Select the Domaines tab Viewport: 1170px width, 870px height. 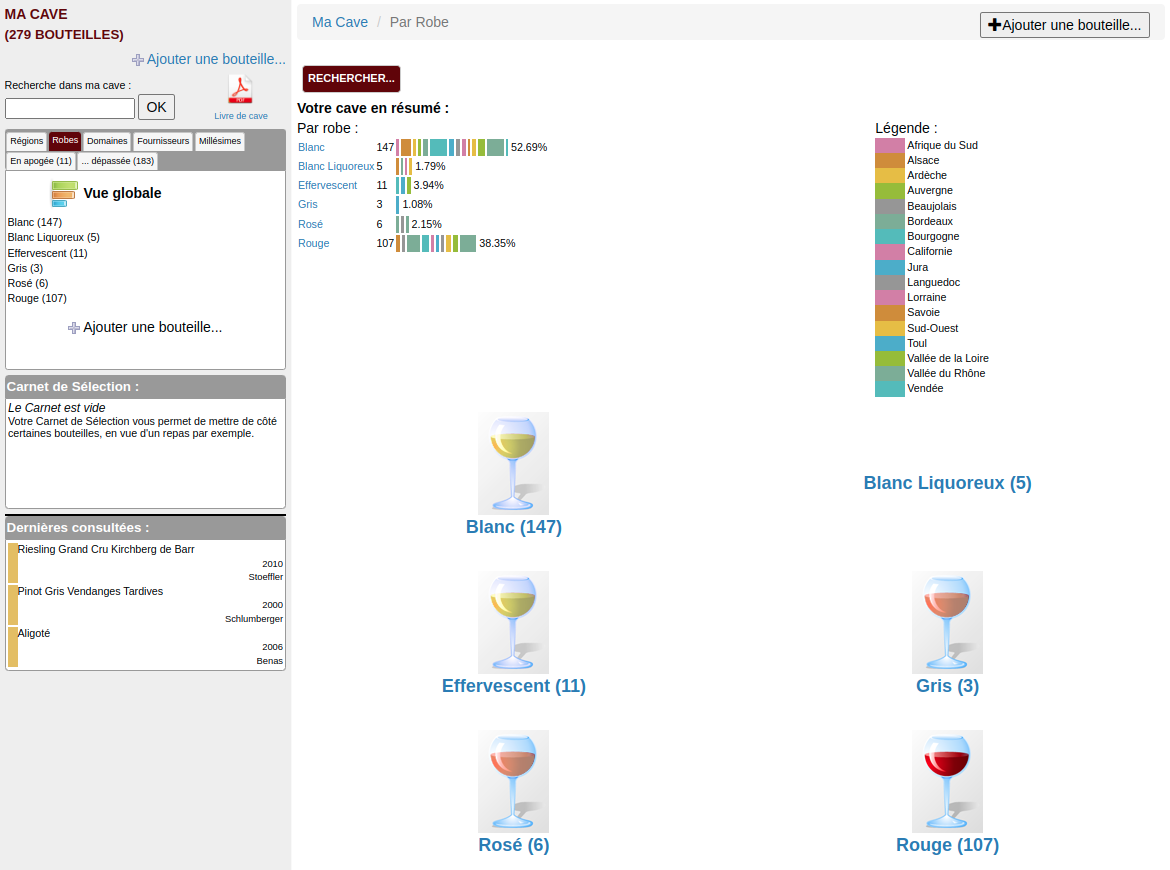pos(107,141)
